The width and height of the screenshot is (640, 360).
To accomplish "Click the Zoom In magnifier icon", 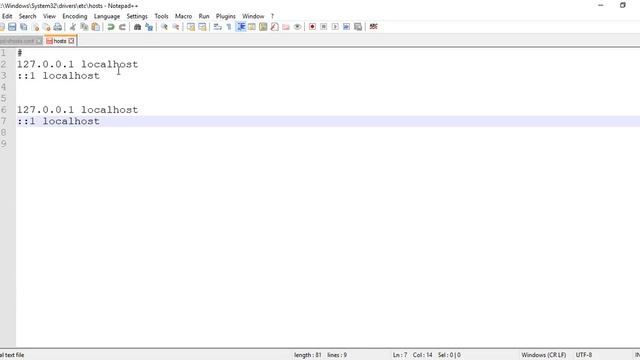I will [x=164, y=27].
